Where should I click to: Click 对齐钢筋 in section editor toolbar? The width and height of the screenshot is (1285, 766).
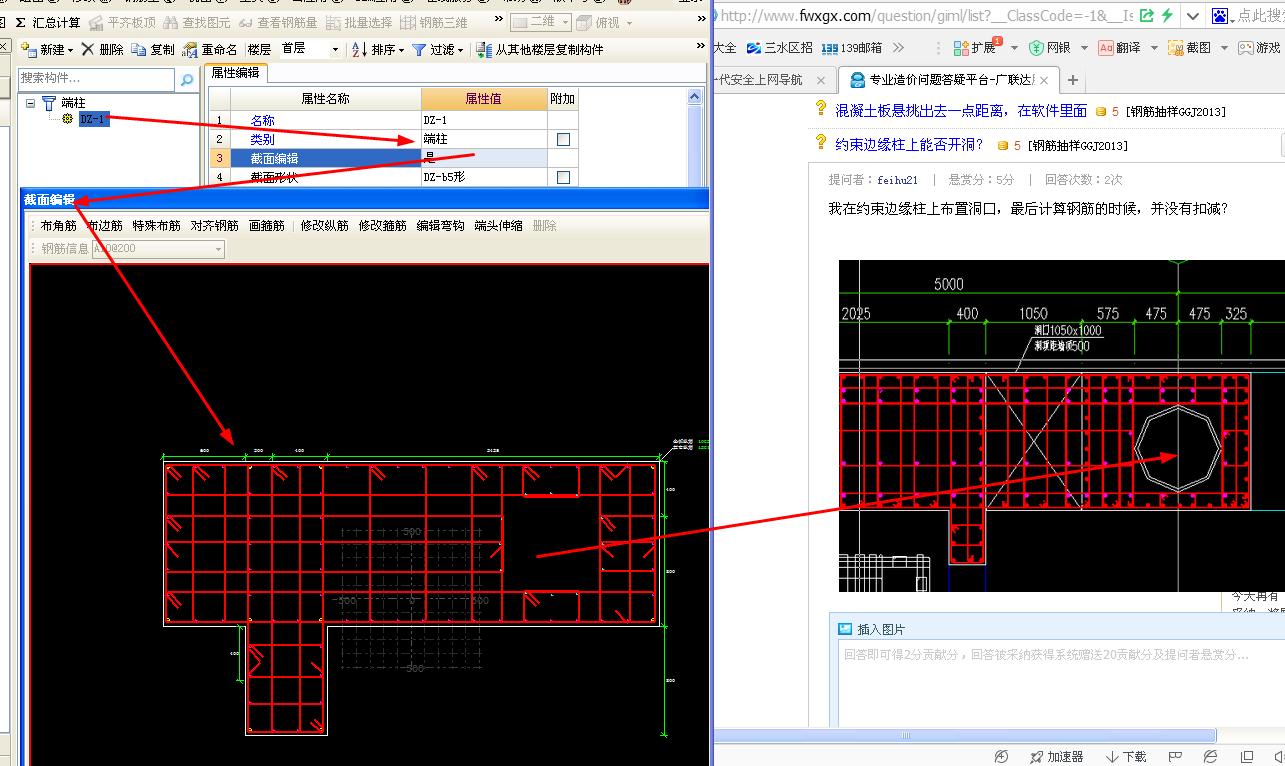tap(215, 226)
